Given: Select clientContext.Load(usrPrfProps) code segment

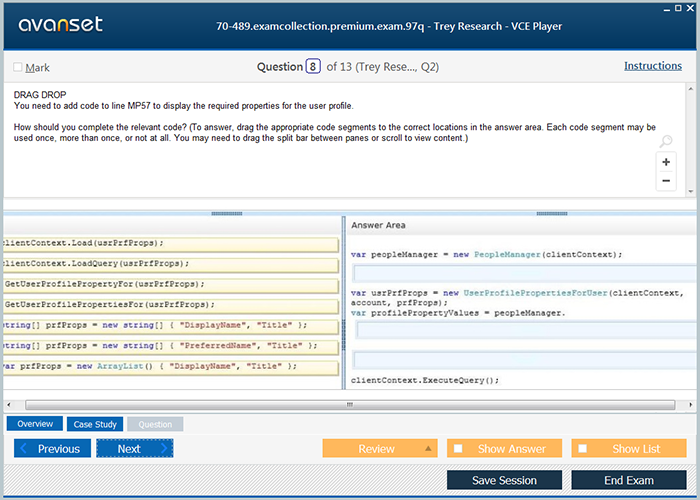Looking at the screenshot, I should [171, 244].
